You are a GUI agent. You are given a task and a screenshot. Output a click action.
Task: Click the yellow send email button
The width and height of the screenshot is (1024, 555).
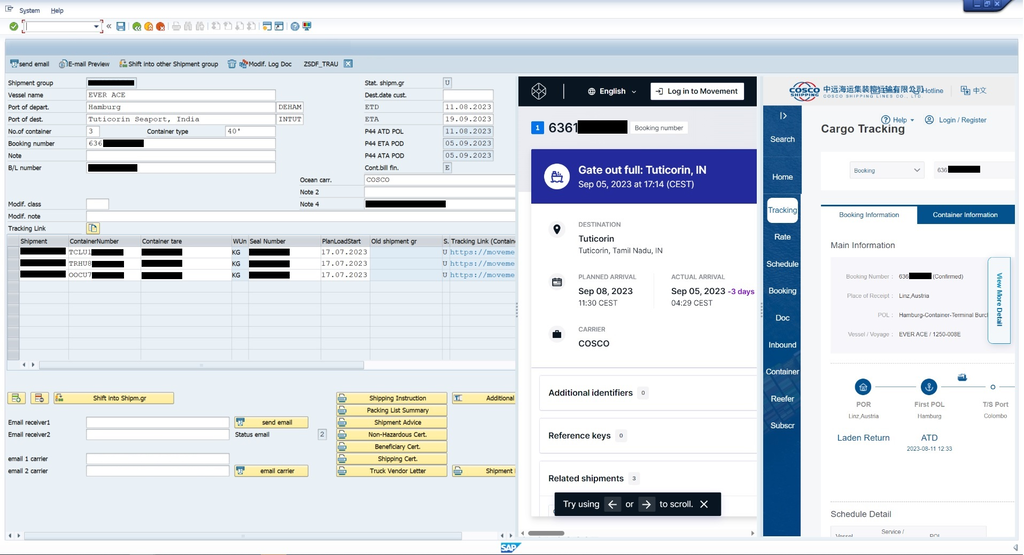tap(271, 422)
